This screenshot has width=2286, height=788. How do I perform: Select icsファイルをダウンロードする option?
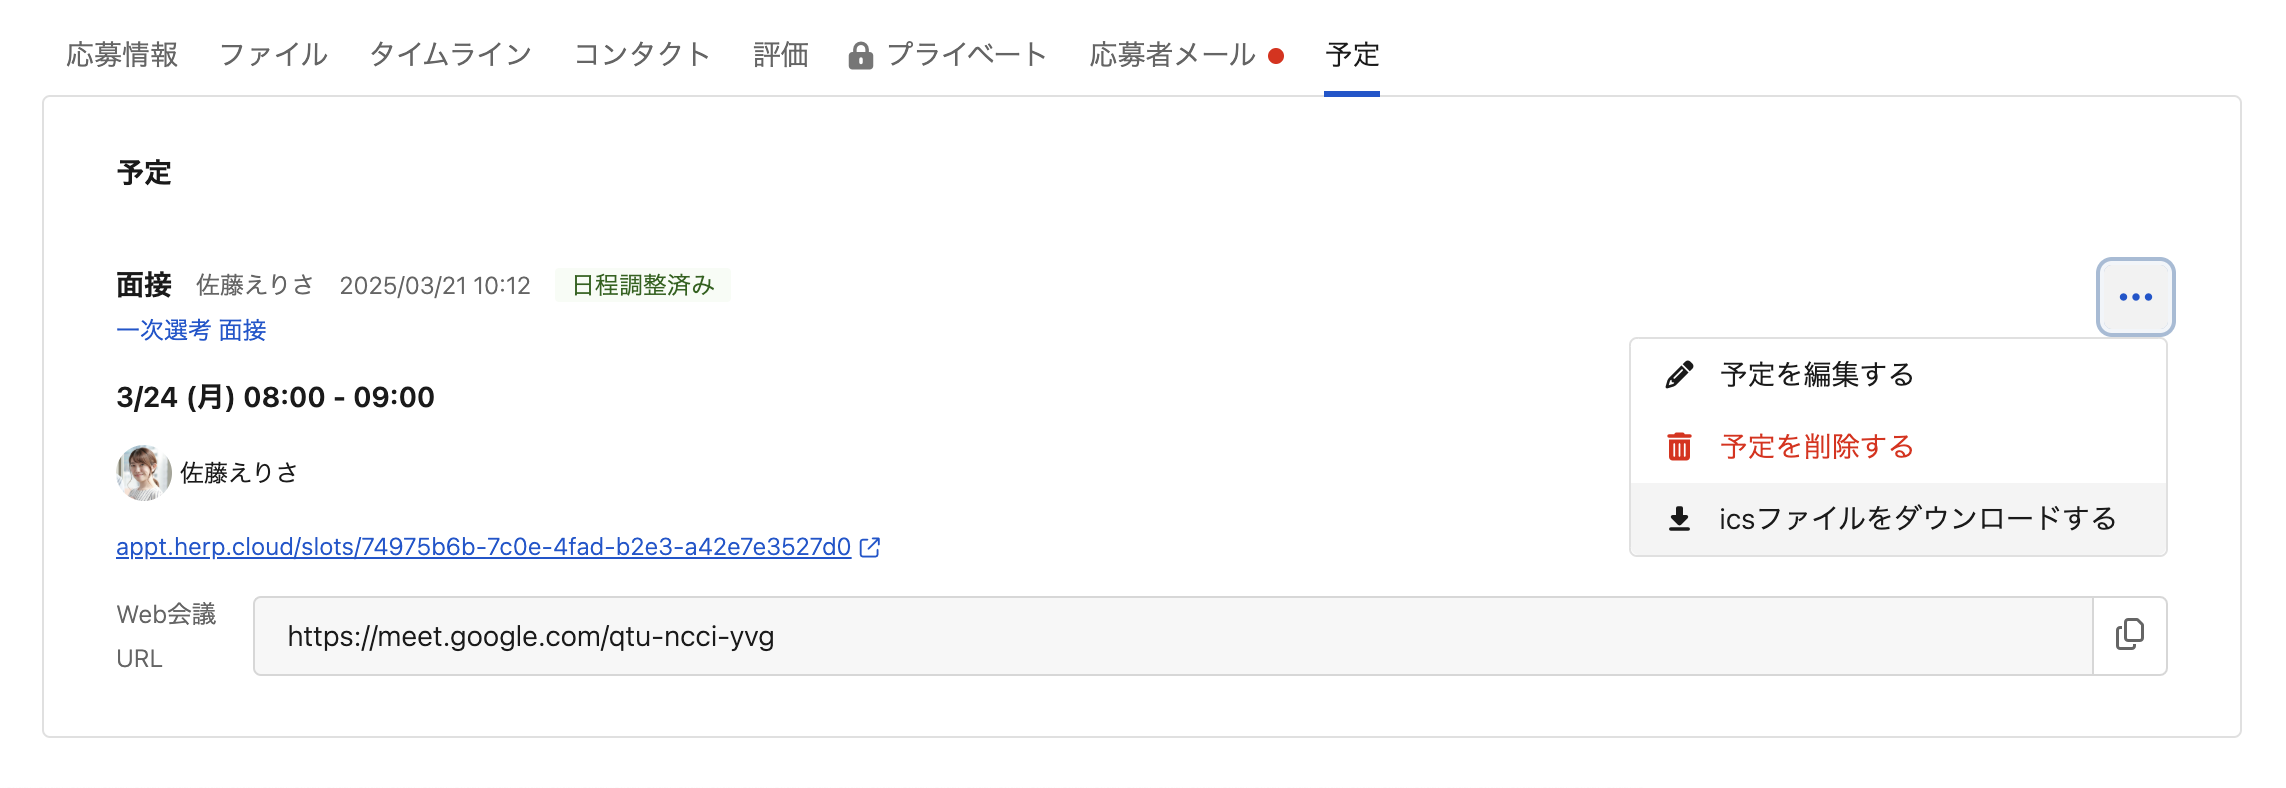[1916, 519]
